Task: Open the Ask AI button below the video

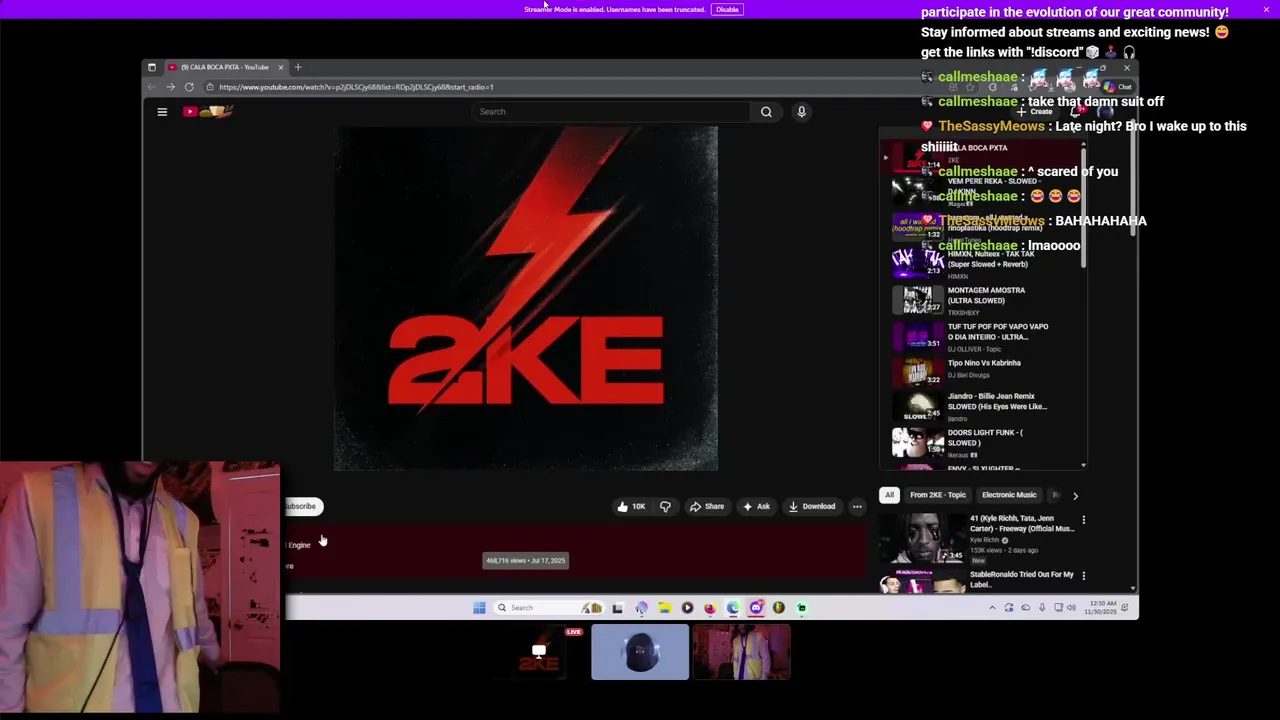Action: (x=756, y=506)
